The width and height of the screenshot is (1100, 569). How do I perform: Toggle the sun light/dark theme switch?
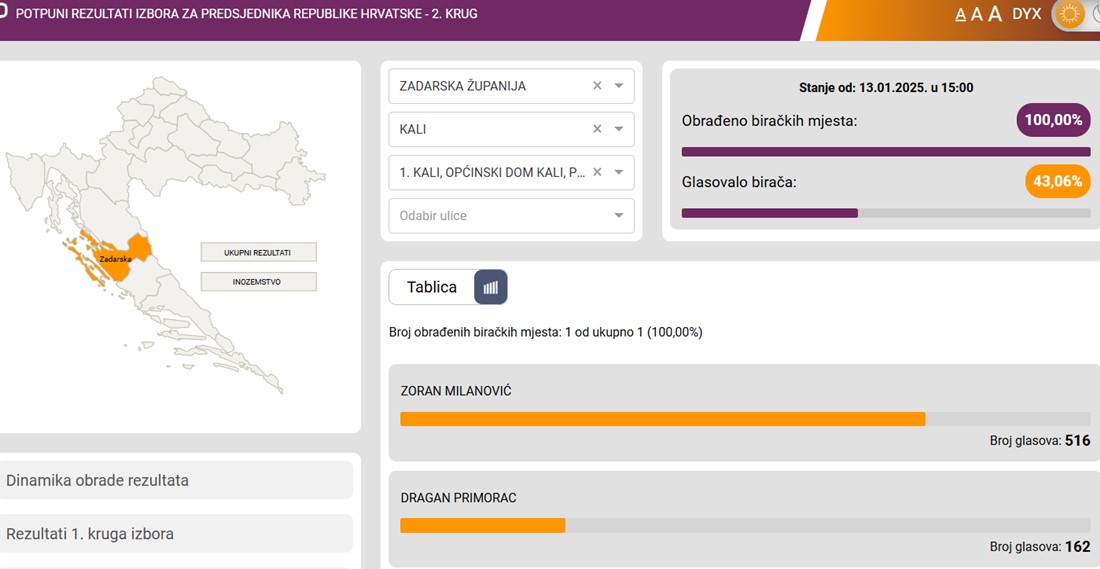1071,15
